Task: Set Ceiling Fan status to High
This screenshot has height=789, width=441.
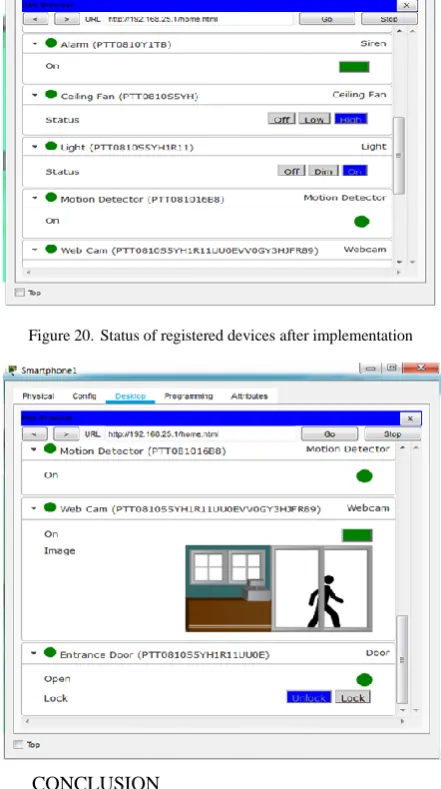Action: click(x=351, y=119)
